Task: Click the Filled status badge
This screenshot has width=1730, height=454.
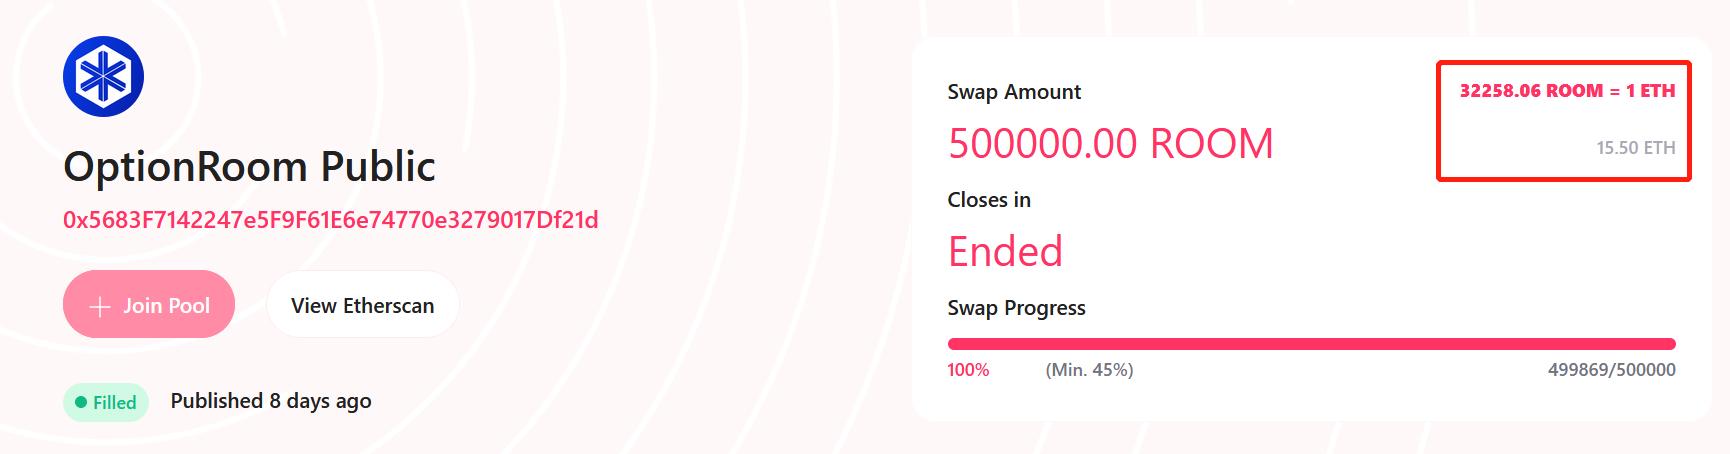Action: [106, 402]
